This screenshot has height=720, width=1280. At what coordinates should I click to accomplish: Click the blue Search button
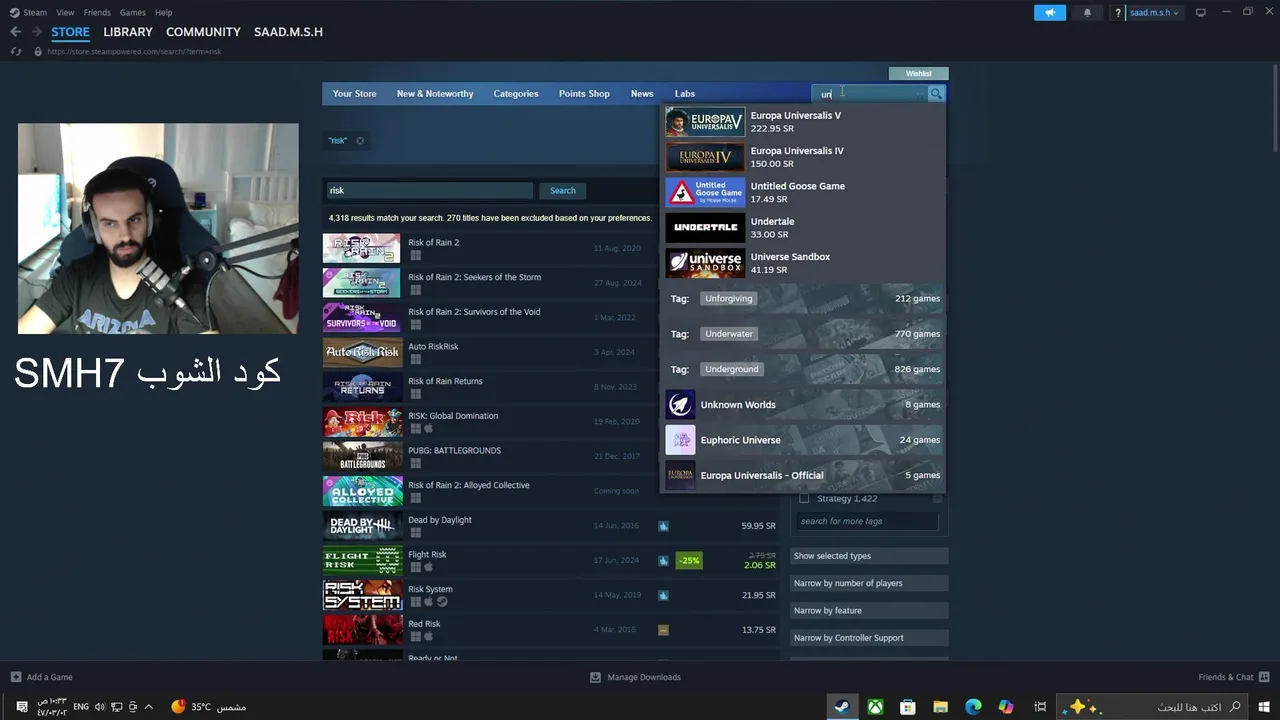pos(563,190)
